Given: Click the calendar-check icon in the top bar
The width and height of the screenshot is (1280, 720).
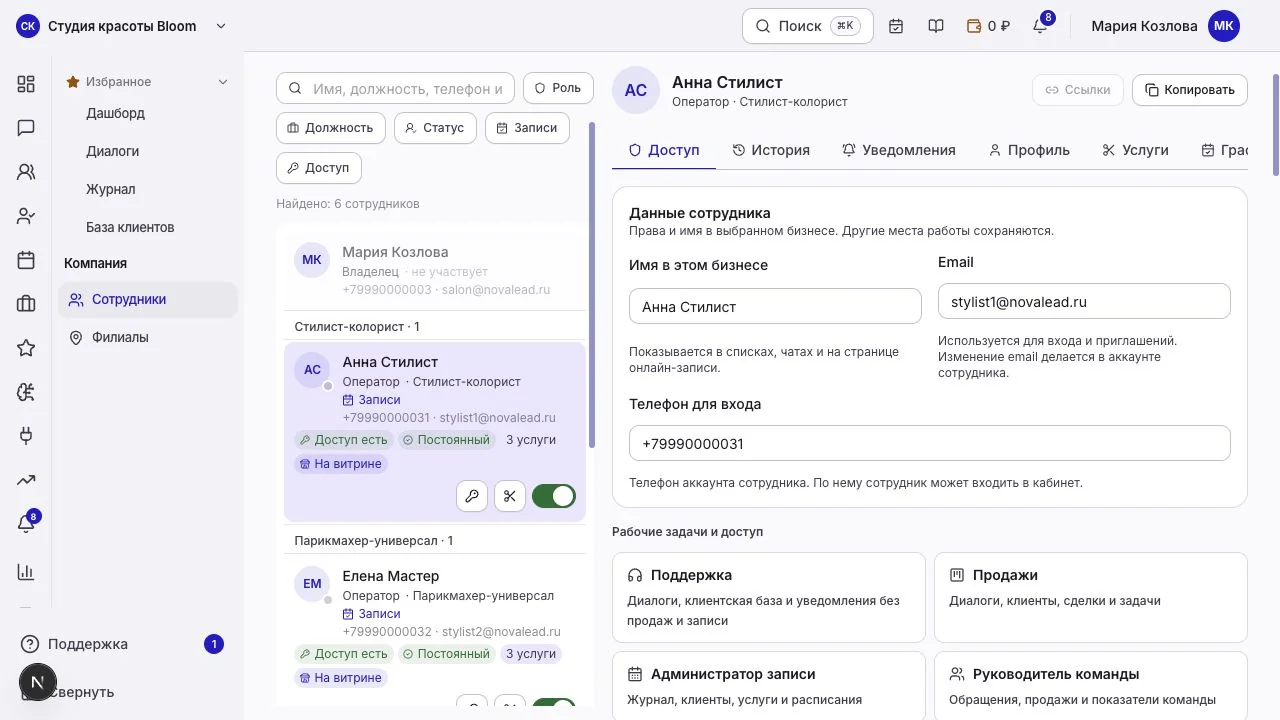Looking at the screenshot, I should click(x=896, y=26).
